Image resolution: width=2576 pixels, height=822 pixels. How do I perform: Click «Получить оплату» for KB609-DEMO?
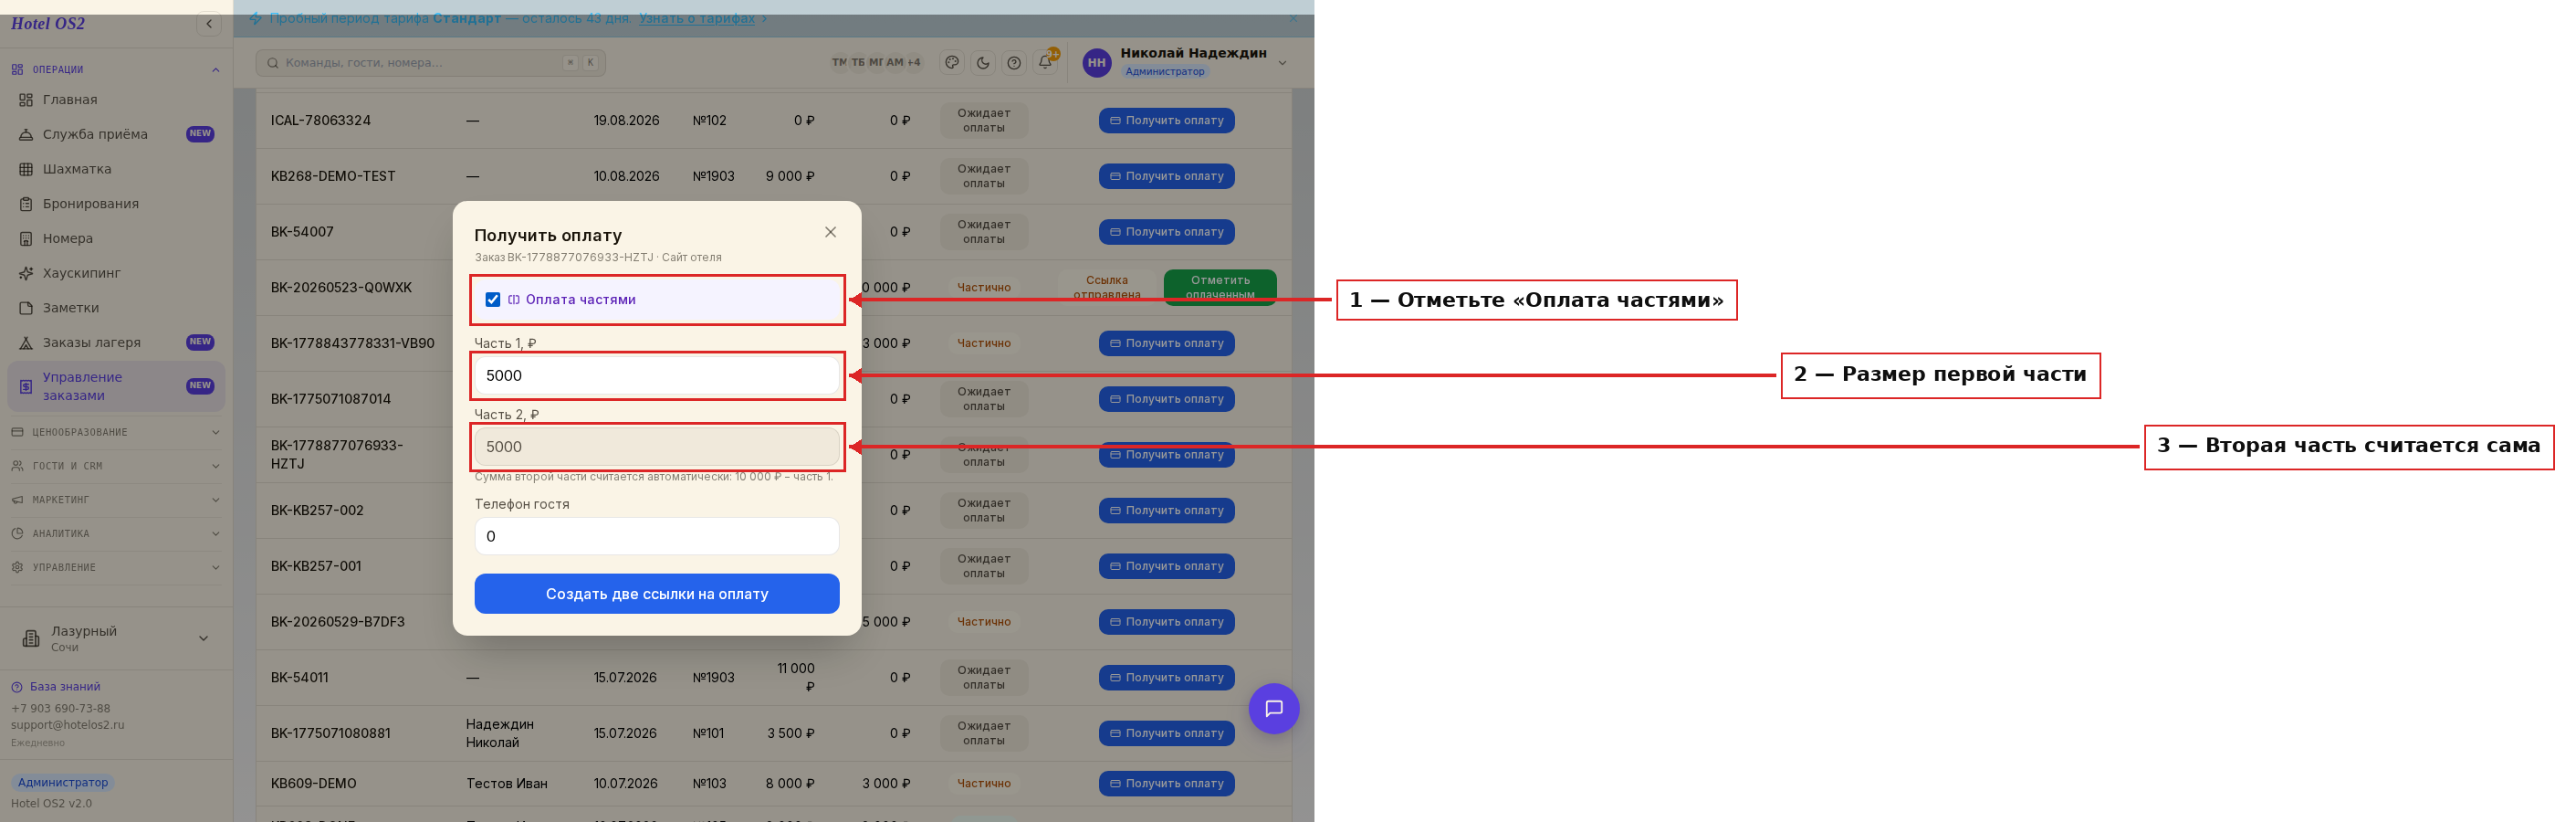click(1166, 784)
